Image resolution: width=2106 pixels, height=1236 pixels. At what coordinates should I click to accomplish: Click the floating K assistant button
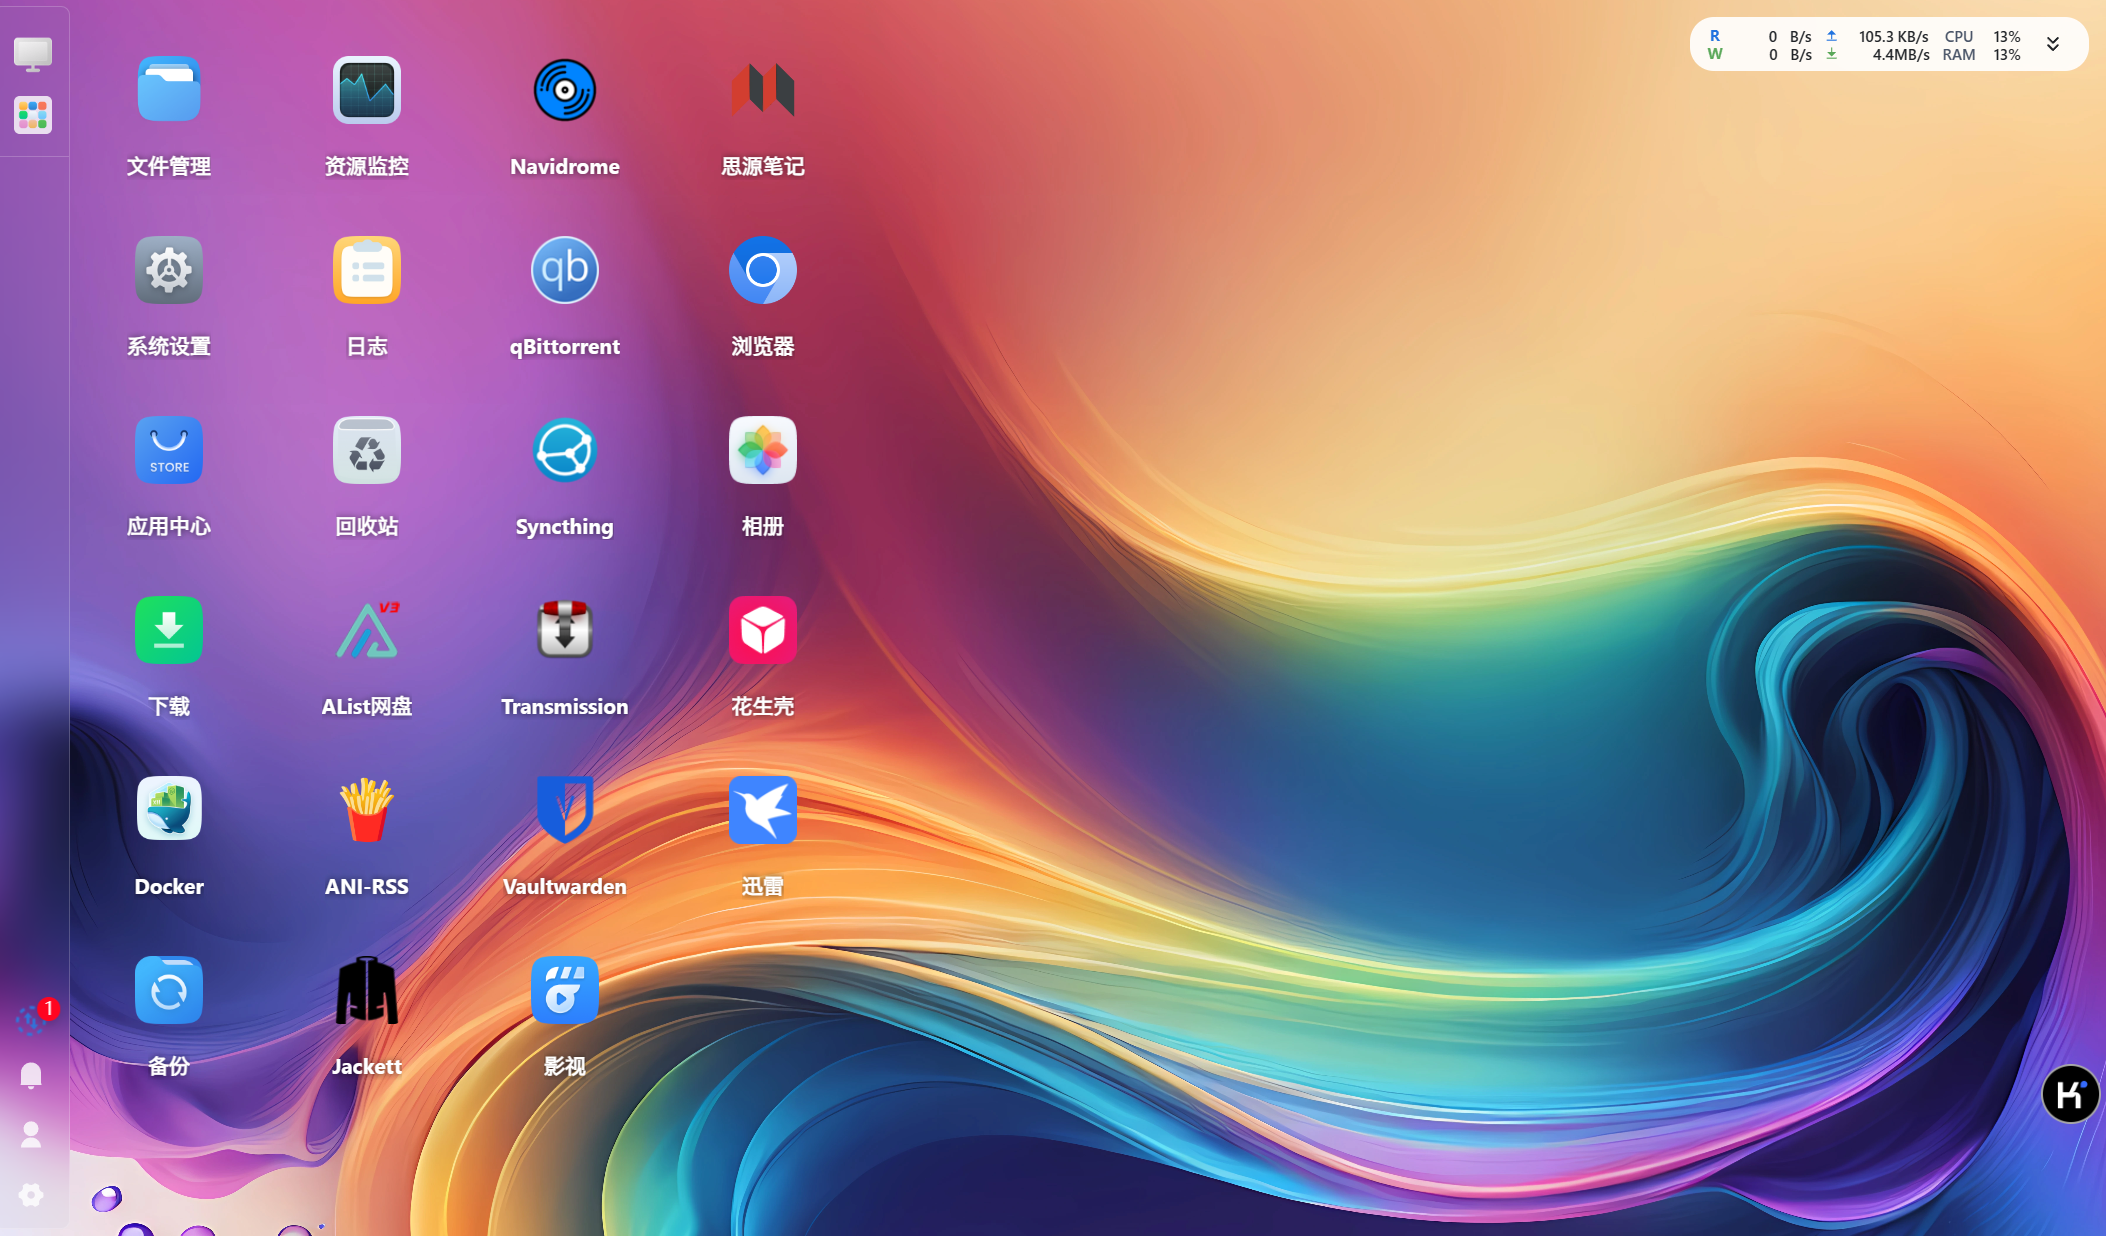tap(2069, 1094)
